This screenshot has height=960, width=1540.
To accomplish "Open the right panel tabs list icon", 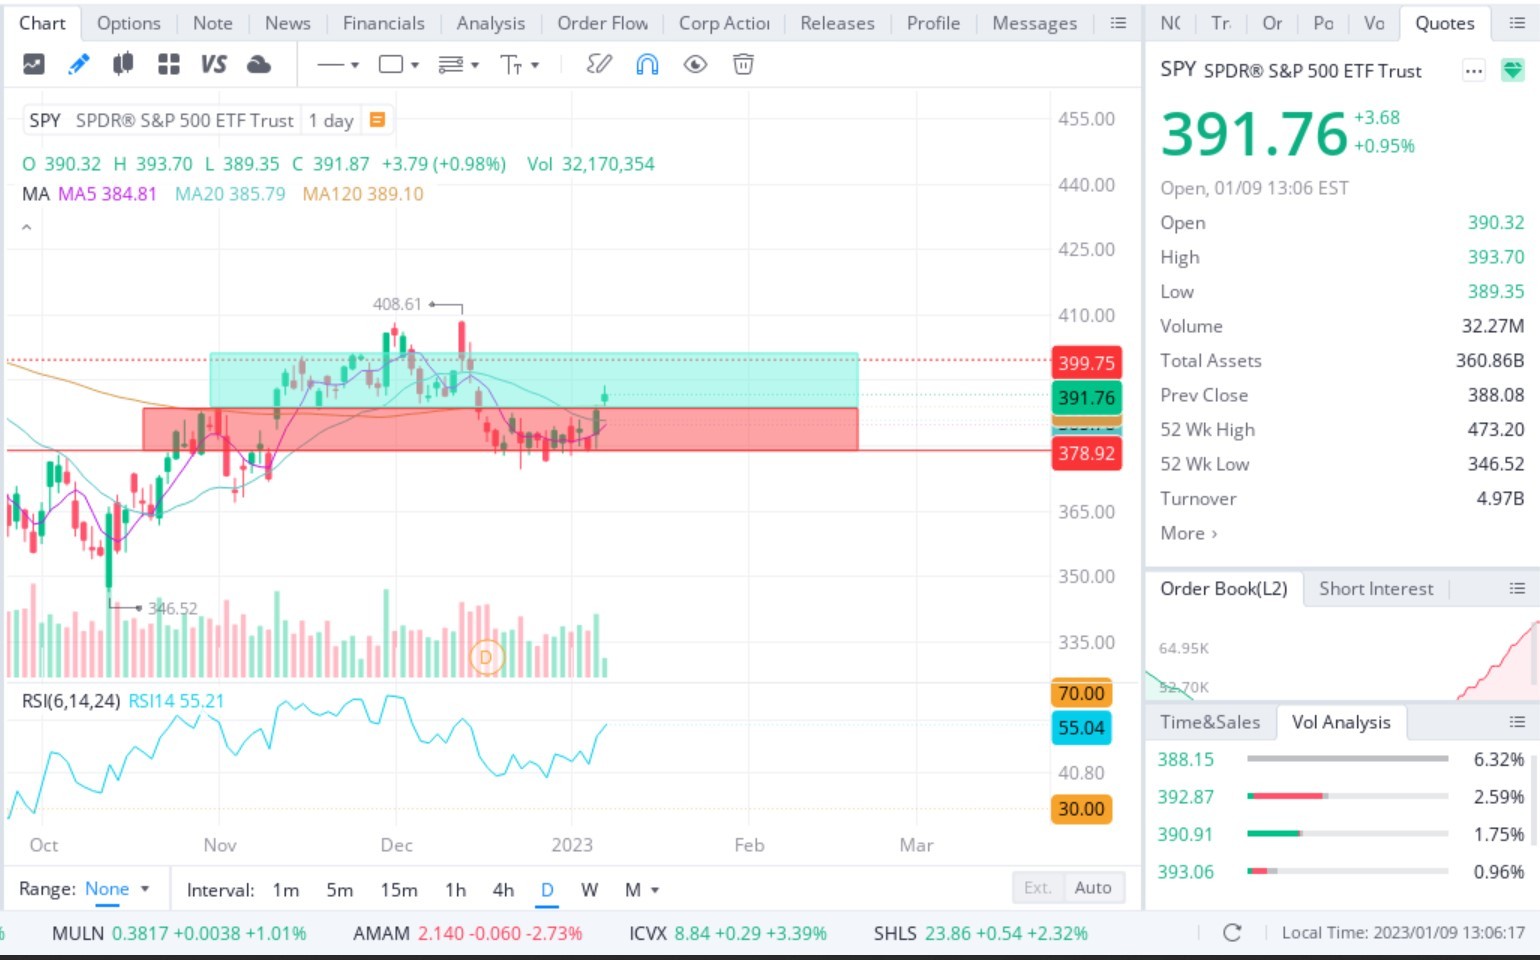I will click(x=1517, y=23).
